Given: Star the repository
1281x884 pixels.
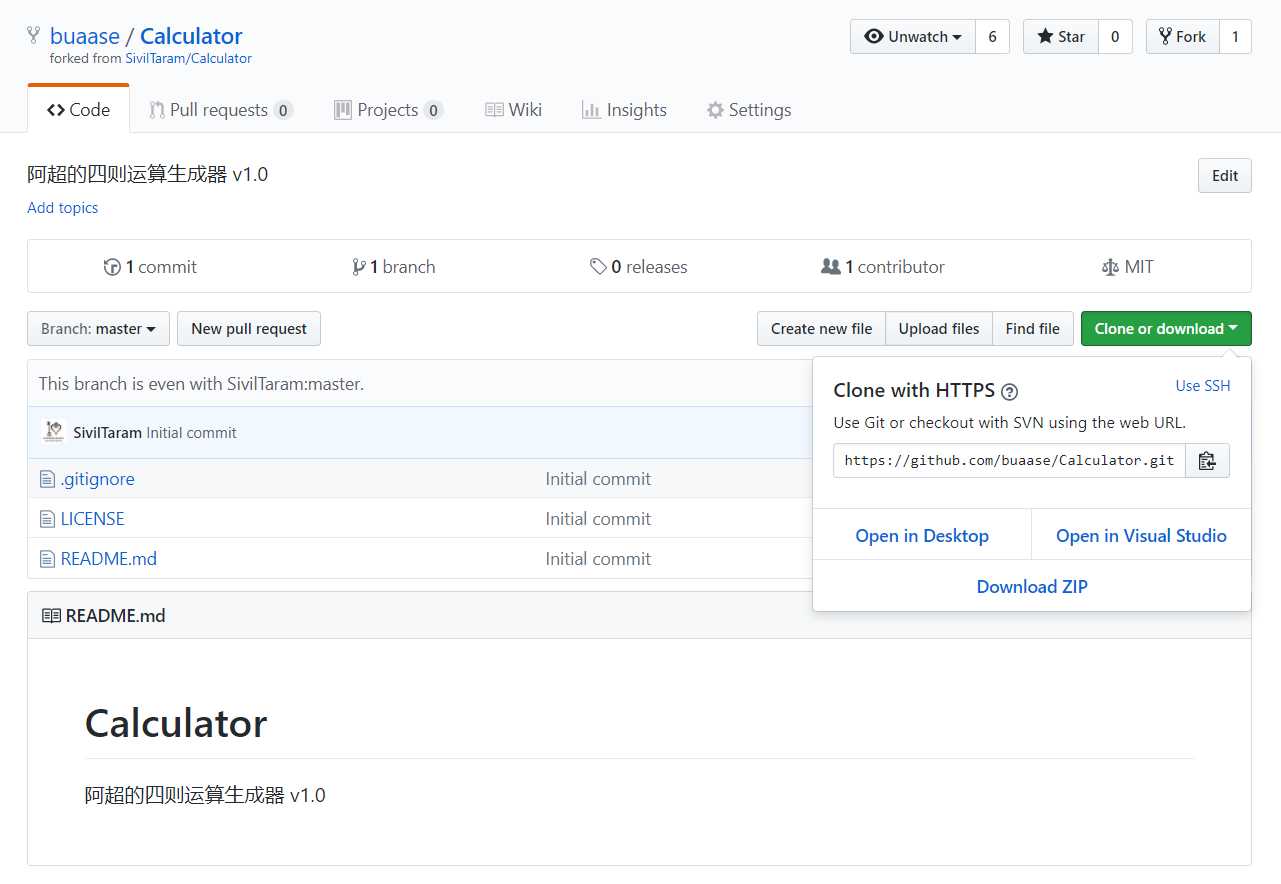Looking at the screenshot, I should (1061, 37).
